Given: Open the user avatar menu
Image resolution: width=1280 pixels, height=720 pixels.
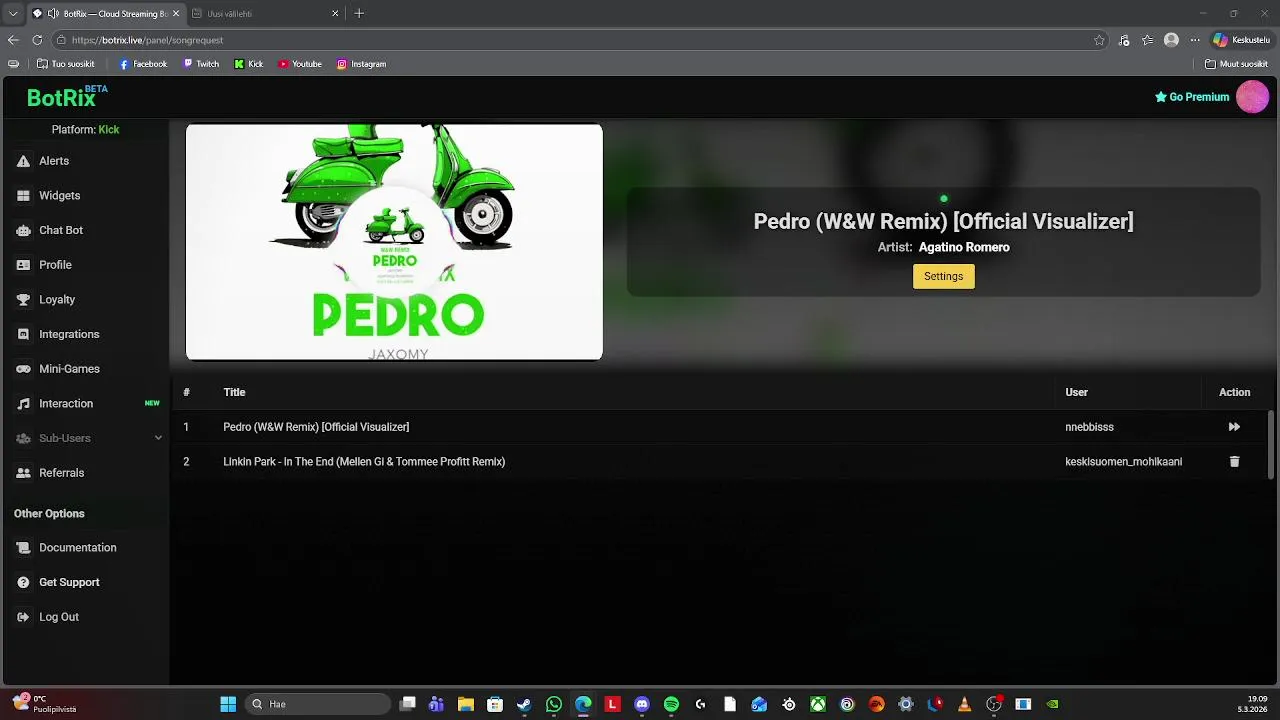Looking at the screenshot, I should coord(1252,97).
